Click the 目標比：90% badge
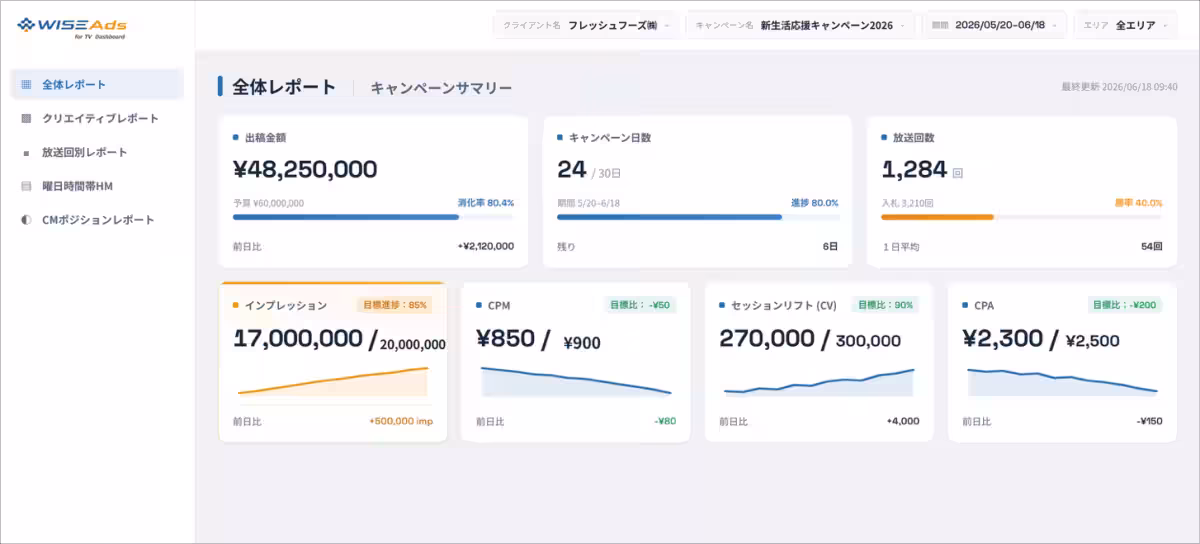This screenshot has width=1200, height=544. point(885,305)
